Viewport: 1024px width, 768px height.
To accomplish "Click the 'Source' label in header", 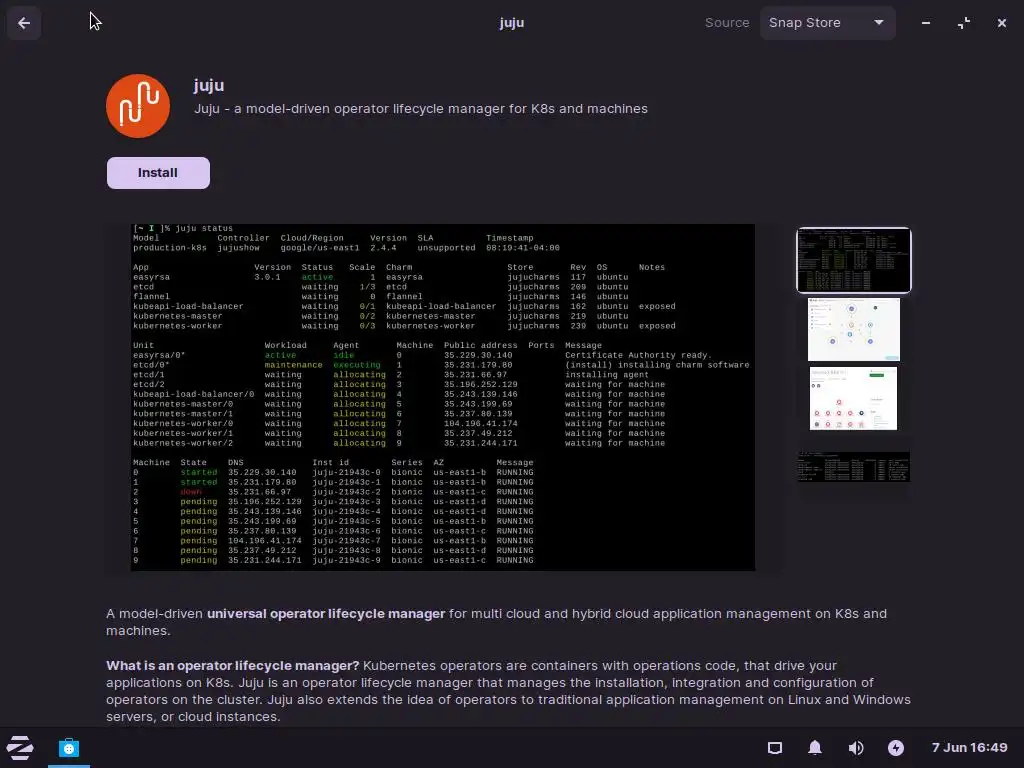I will tap(727, 23).
